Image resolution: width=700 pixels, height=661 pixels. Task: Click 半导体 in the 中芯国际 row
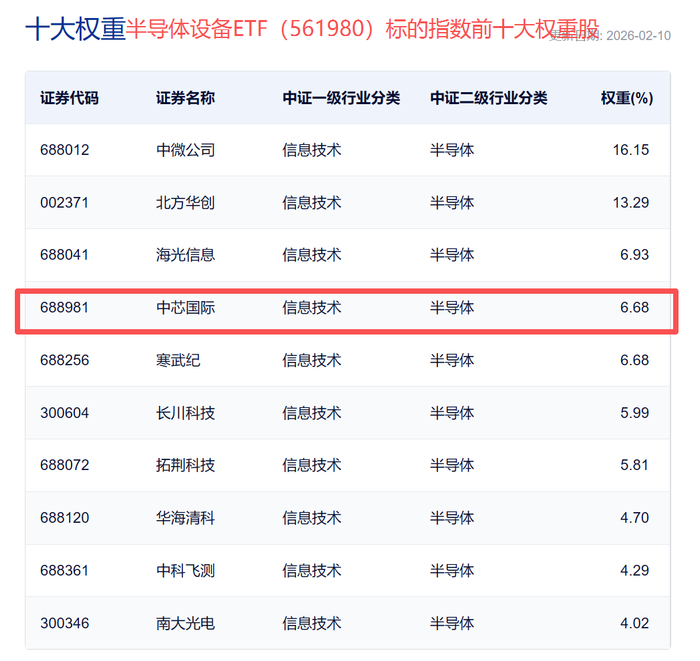tap(452, 308)
